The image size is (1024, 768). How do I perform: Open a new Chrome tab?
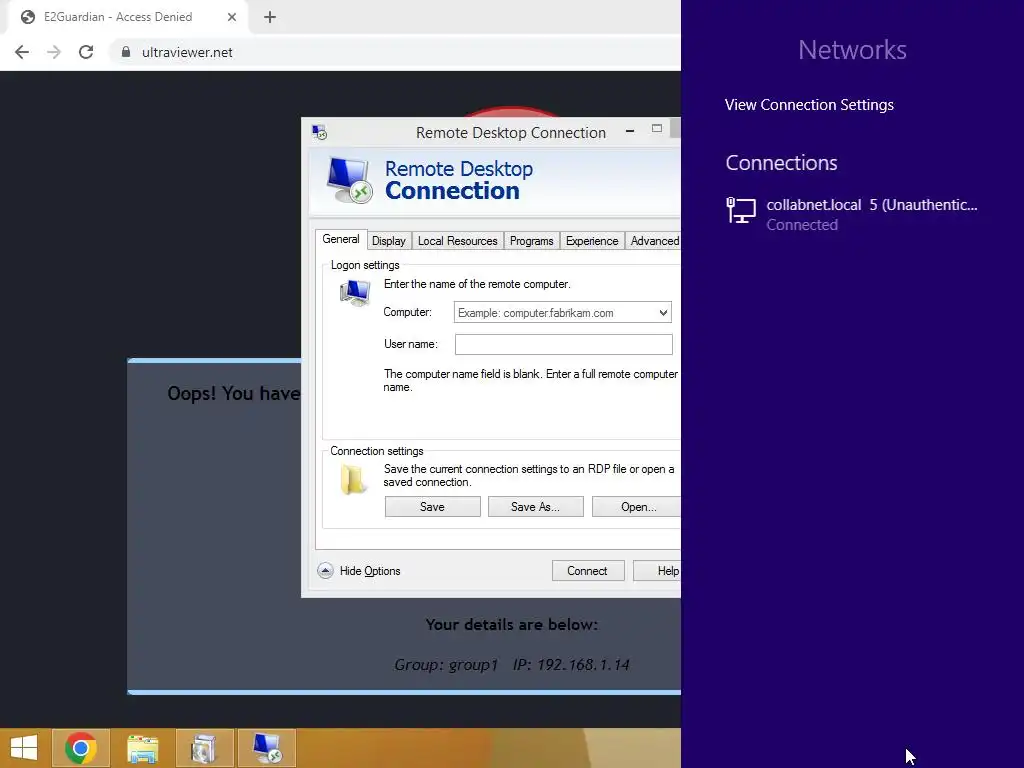coord(270,17)
